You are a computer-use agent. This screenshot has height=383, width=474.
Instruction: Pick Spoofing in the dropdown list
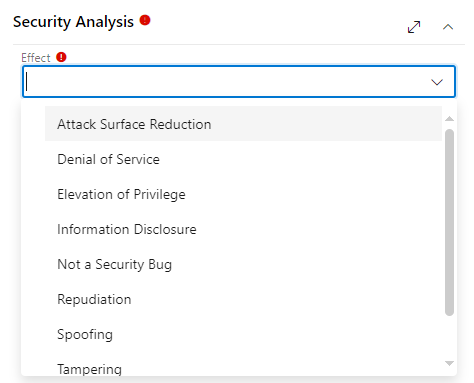[243, 334]
